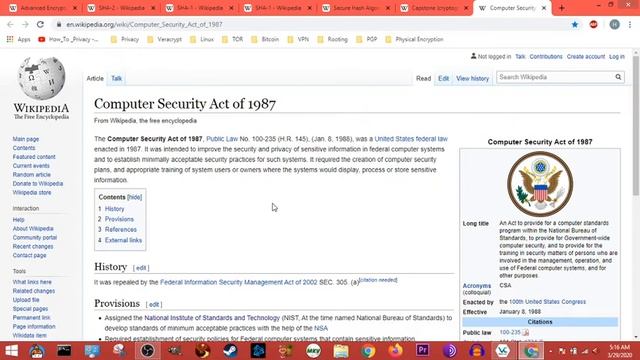Reload the page with the refresh icon
The height and width of the screenshot is (360, 640).
pyautogui.click(x=40, y=24)
